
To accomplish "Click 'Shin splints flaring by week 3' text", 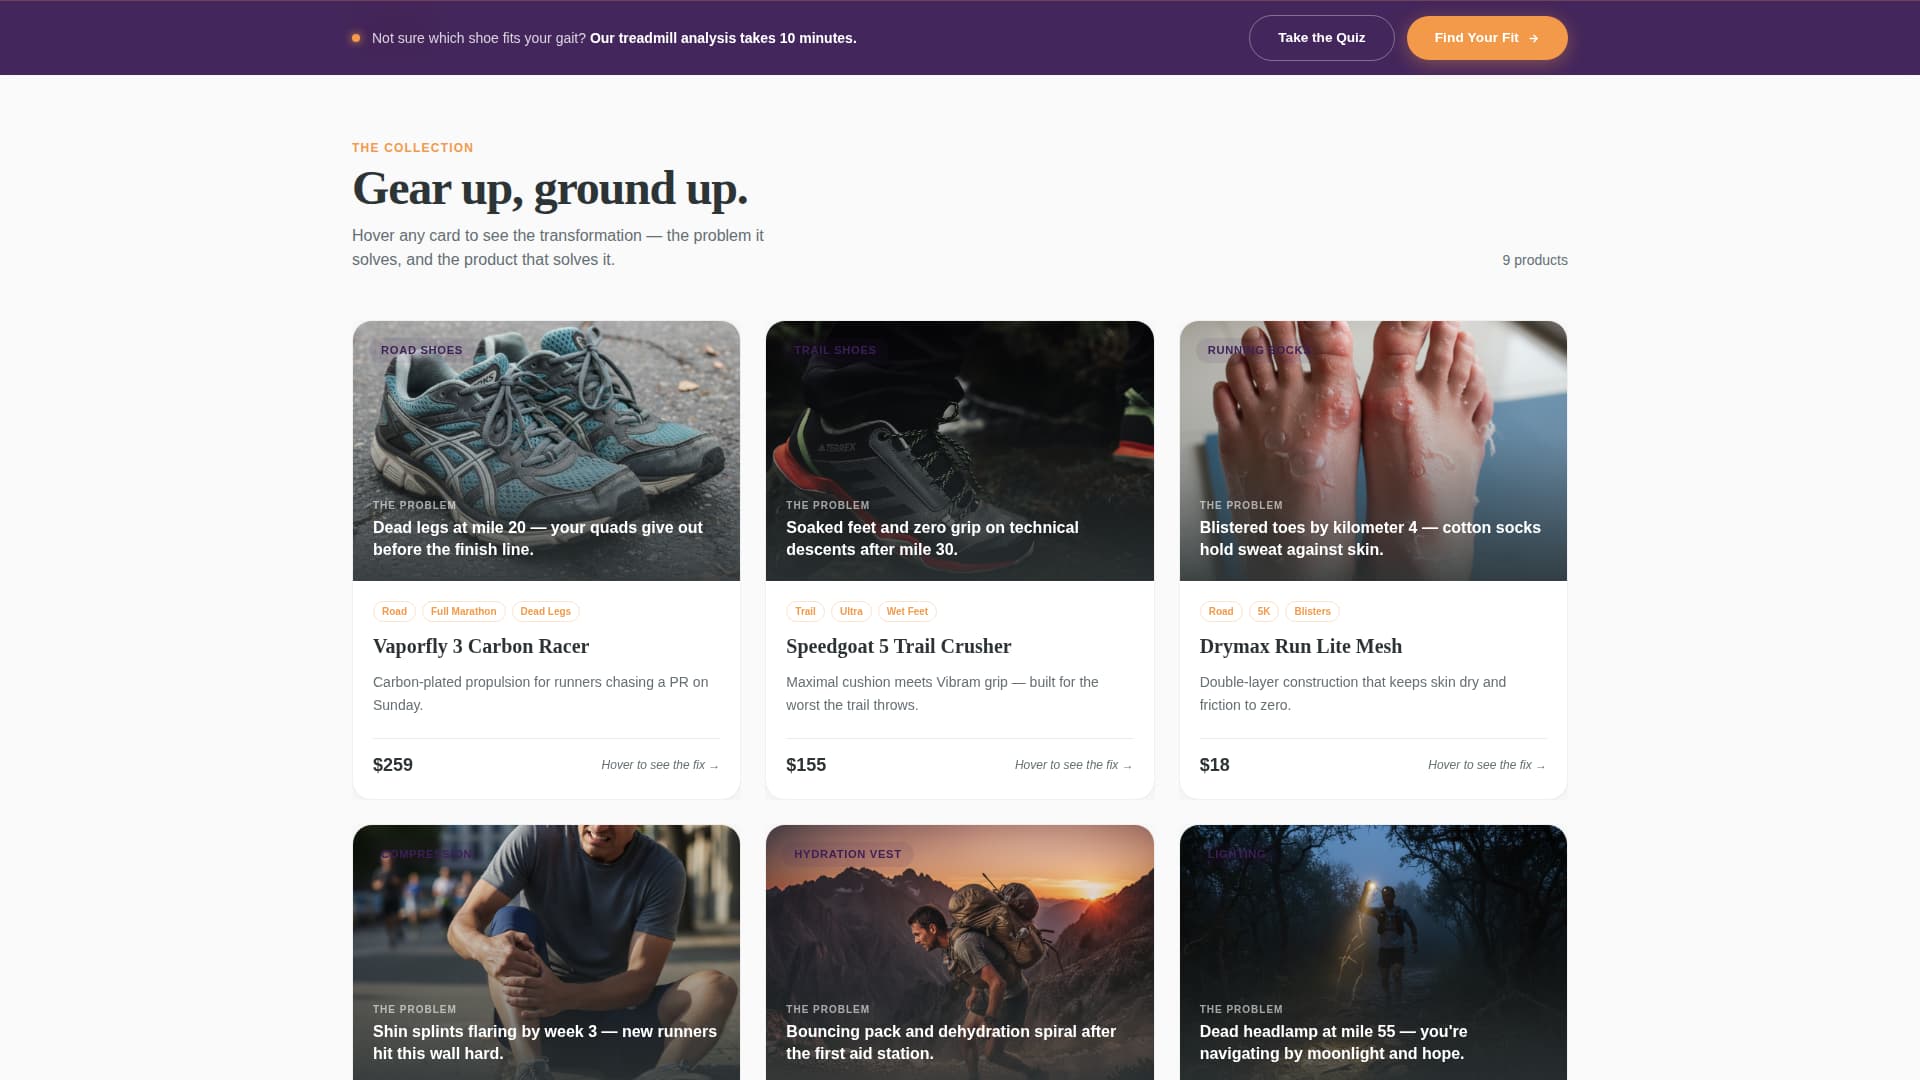I will click(x=545, y=1042).
